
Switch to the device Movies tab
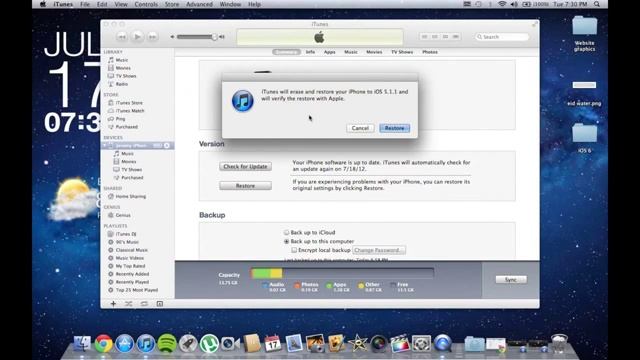tap(374, 52)
